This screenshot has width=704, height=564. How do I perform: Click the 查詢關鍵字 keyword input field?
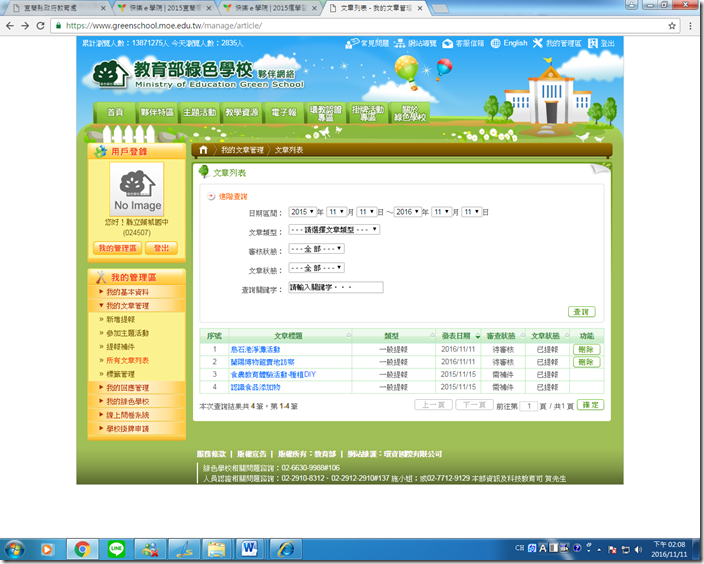[335, 287]
